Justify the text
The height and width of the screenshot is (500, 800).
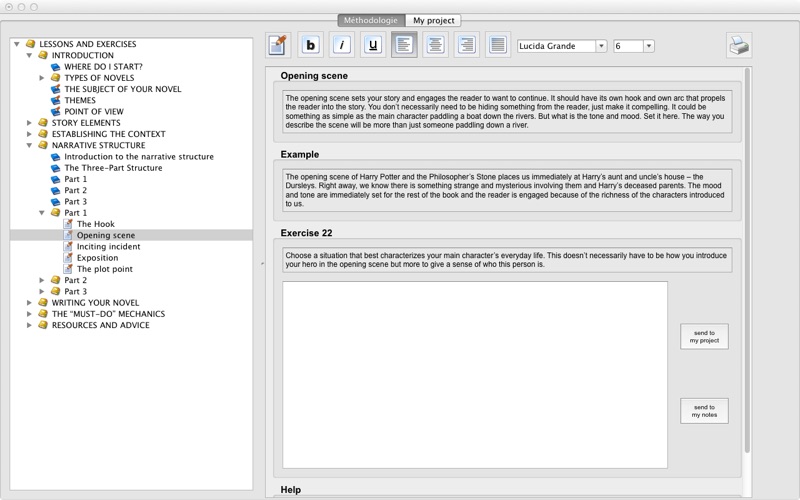pos(497,45)
